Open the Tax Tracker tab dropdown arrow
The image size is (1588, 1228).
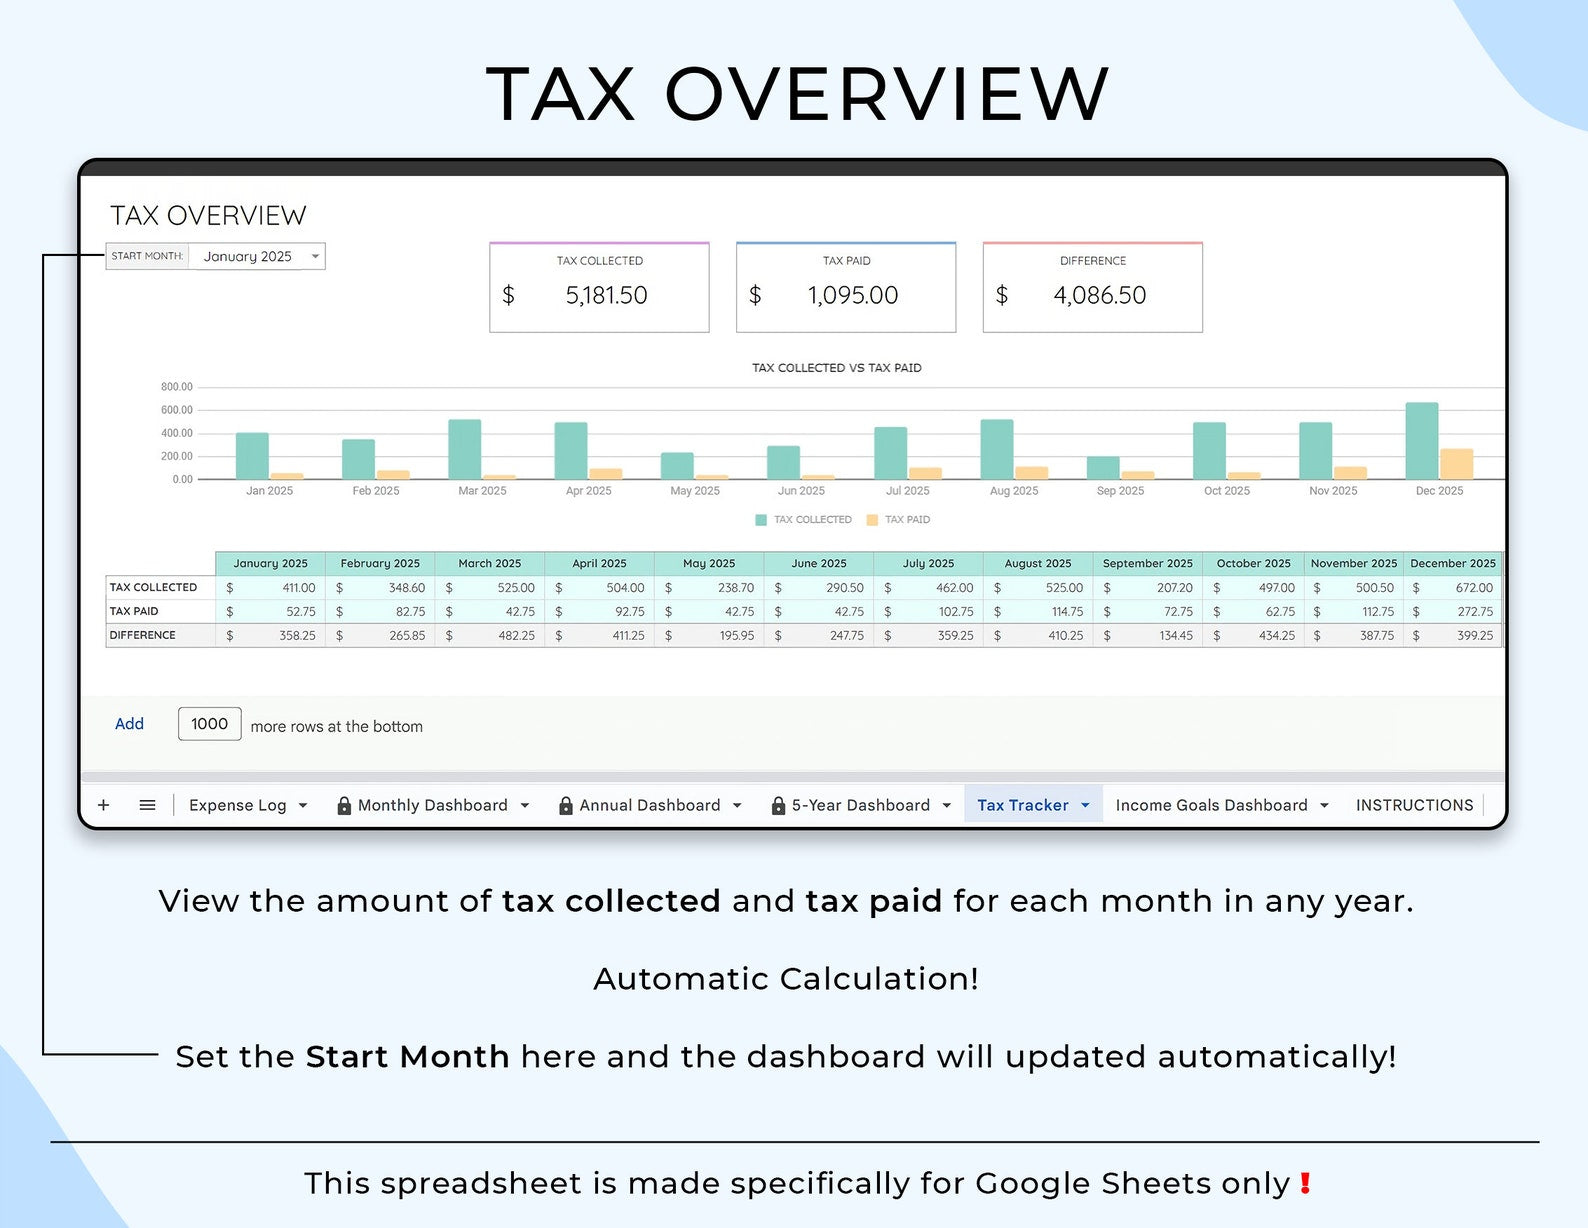(x=1085, y=805)
